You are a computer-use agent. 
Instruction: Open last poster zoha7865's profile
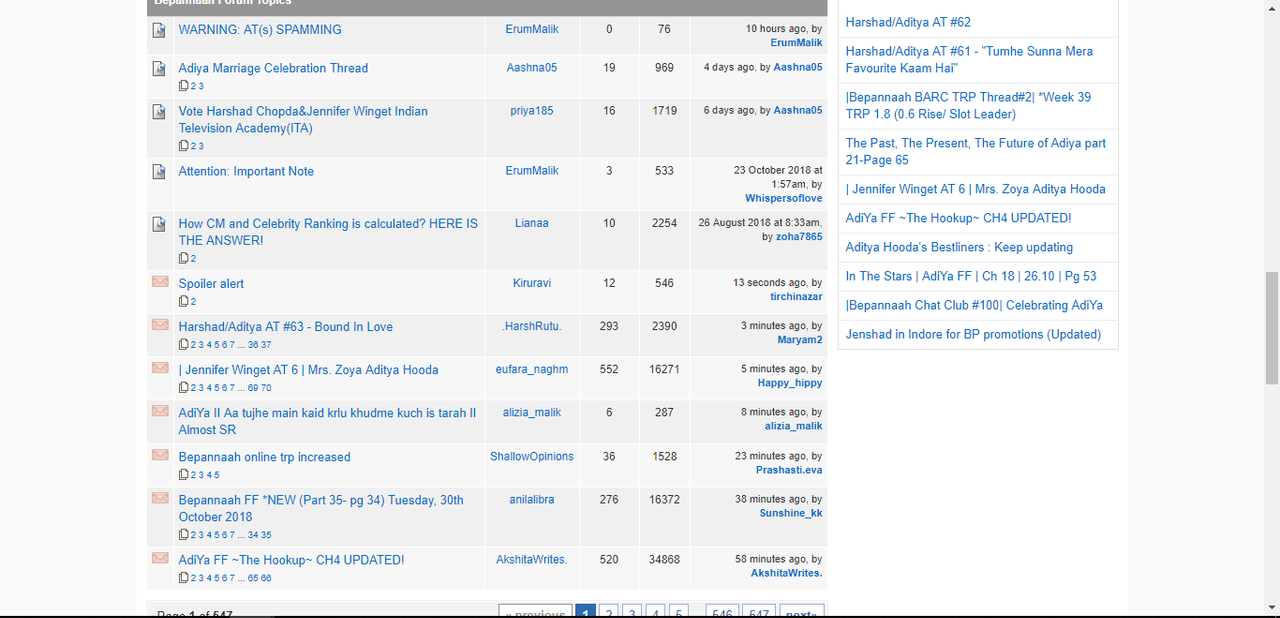pyautogui.click(x=799, y=237)
